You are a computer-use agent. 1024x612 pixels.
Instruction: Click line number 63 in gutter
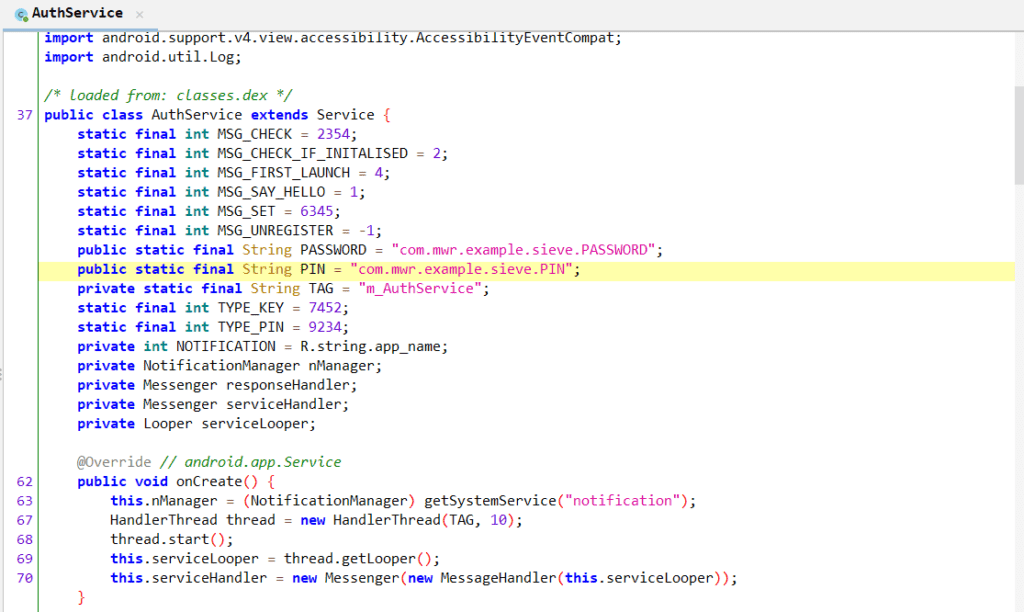(x=24, y=501)
